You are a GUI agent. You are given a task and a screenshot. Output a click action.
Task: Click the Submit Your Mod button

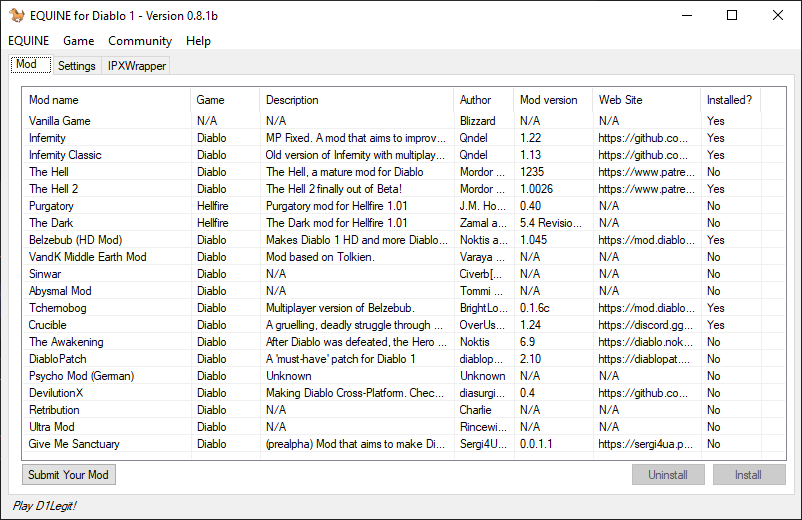(x=69, y=474)
